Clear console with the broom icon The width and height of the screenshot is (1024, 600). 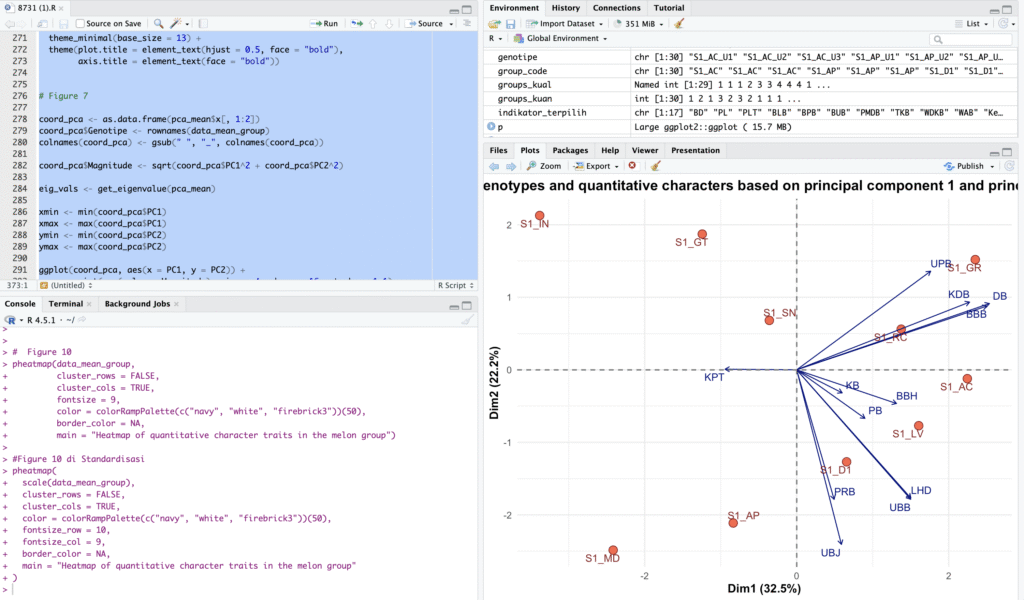pyautogui.click(x=466, y=320)
